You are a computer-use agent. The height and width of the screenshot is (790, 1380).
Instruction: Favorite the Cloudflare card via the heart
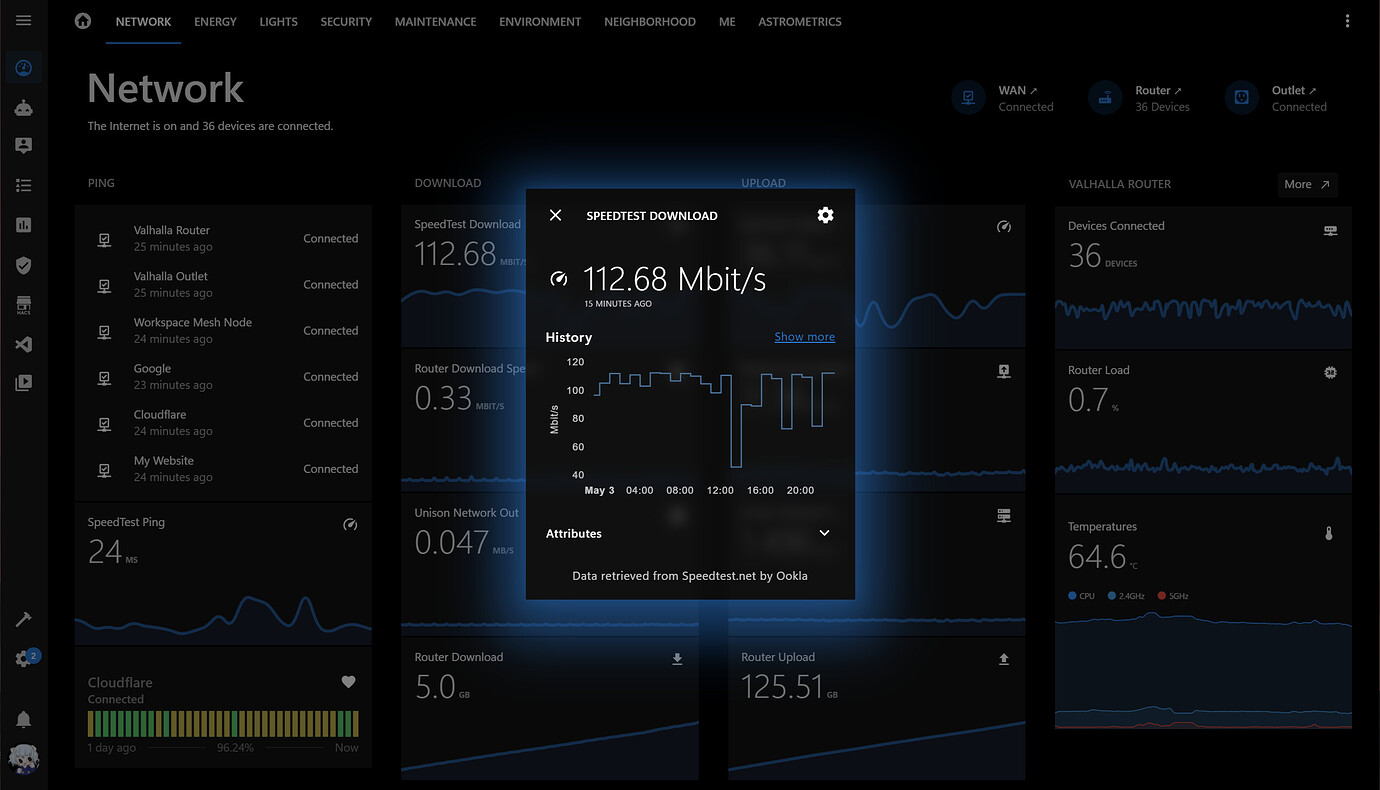[348, 682]
